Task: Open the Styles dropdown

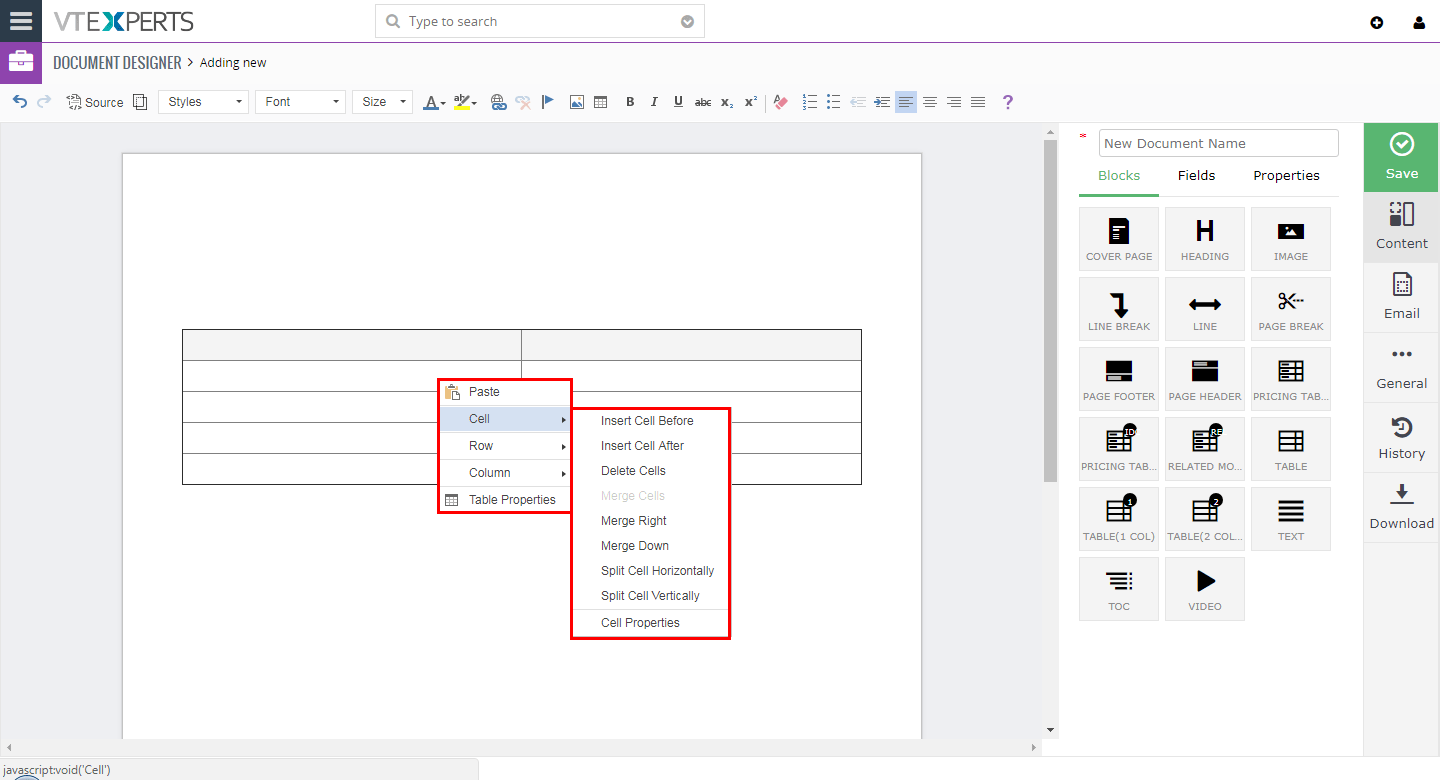Action: tap(203, 101)
